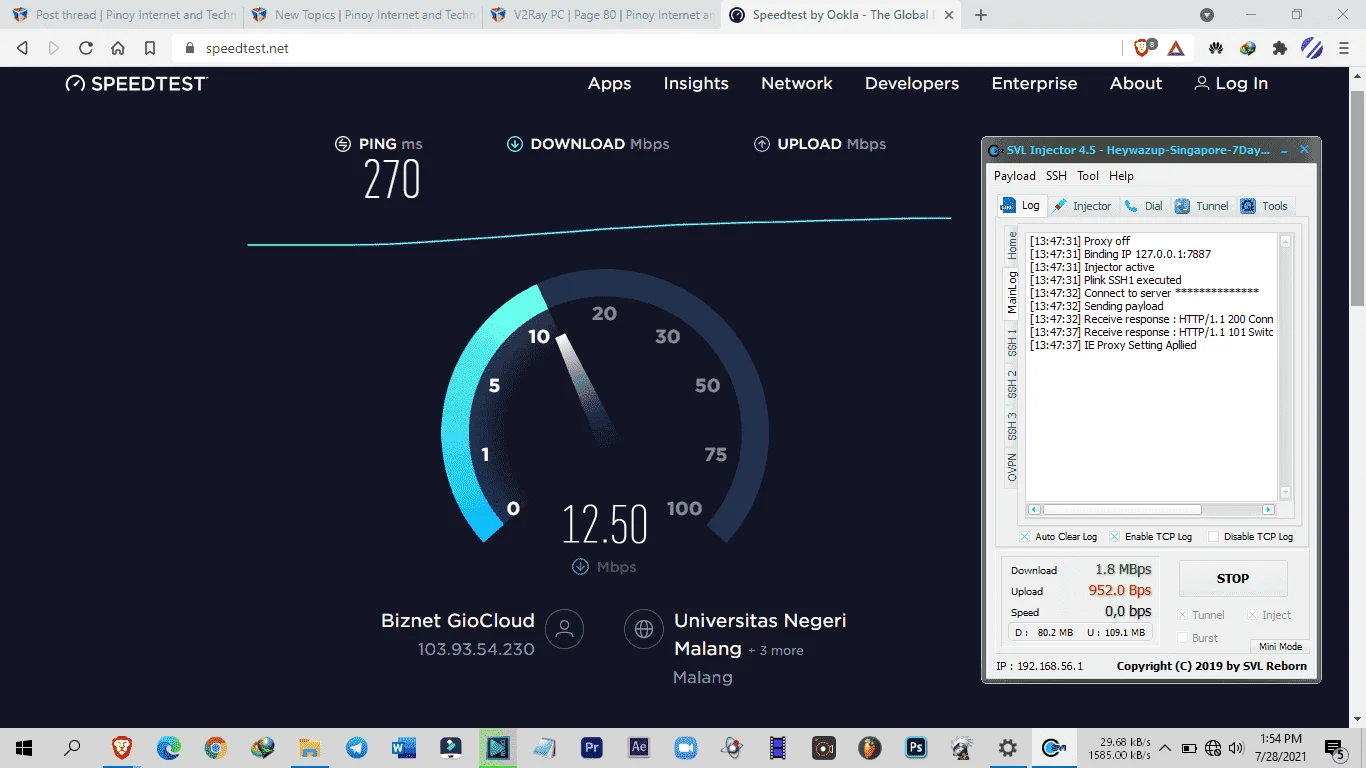Image resolution: width=1366 pixels, height=768 pixels.
Task: Open the volume control in system tray
Action: tap(1236, 747)
